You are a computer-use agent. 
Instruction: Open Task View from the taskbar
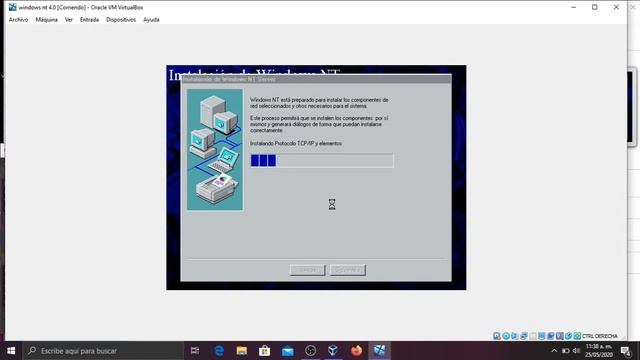tap(195, 351)
